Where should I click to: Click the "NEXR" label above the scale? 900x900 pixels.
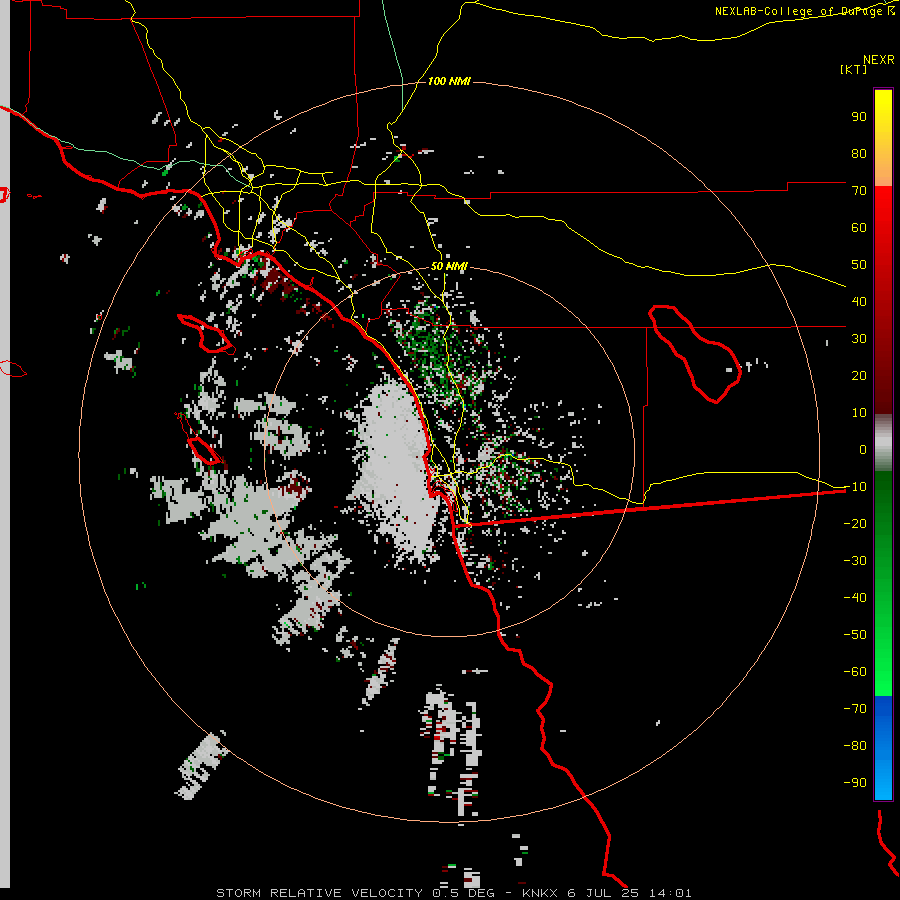pyautogui.click(x=879, y=60)
